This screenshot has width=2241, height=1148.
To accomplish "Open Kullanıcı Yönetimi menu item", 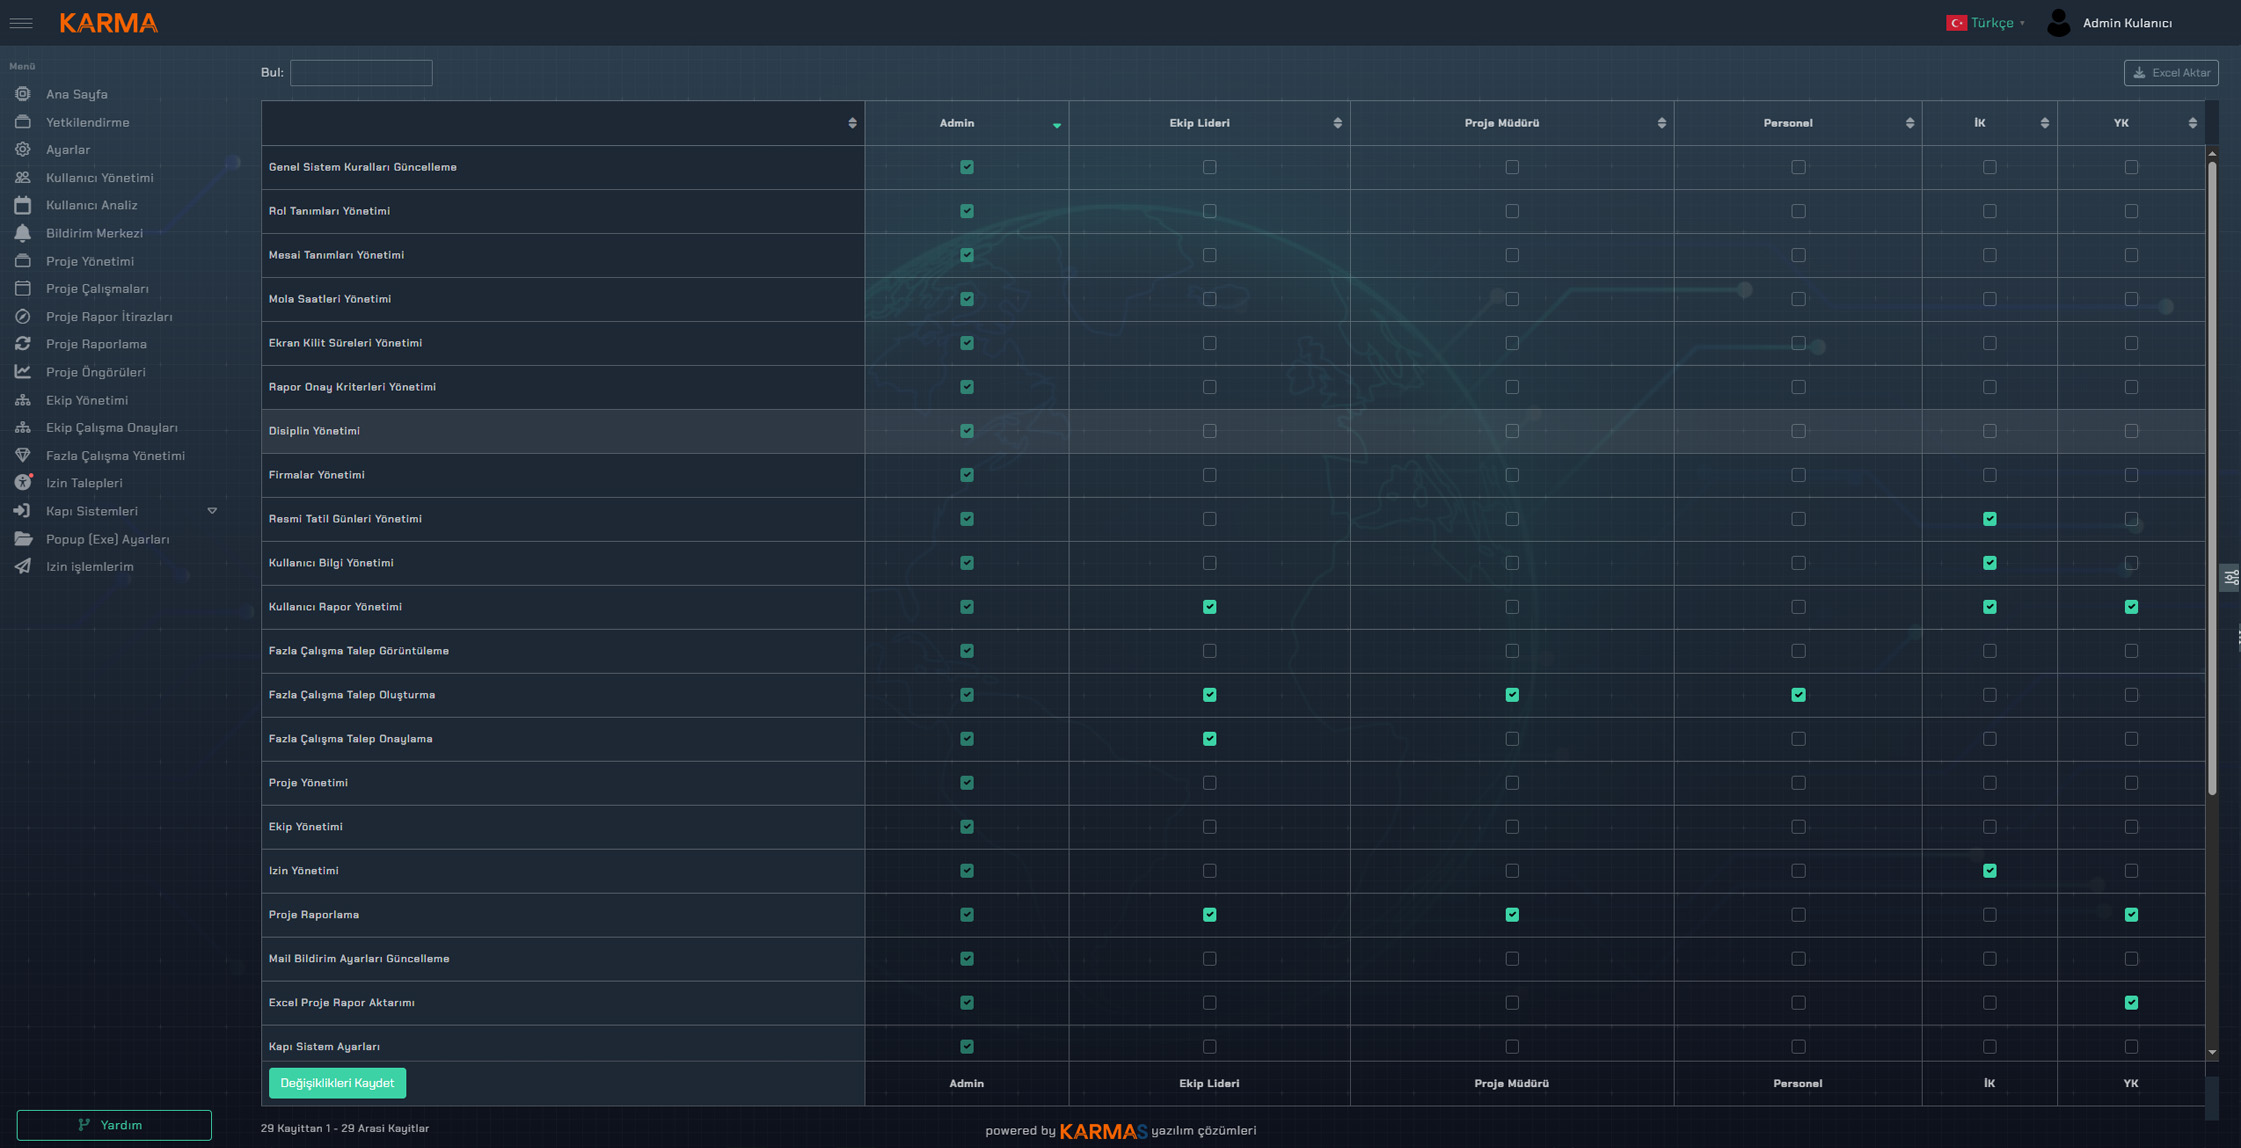I will click(x=99, y=178).
